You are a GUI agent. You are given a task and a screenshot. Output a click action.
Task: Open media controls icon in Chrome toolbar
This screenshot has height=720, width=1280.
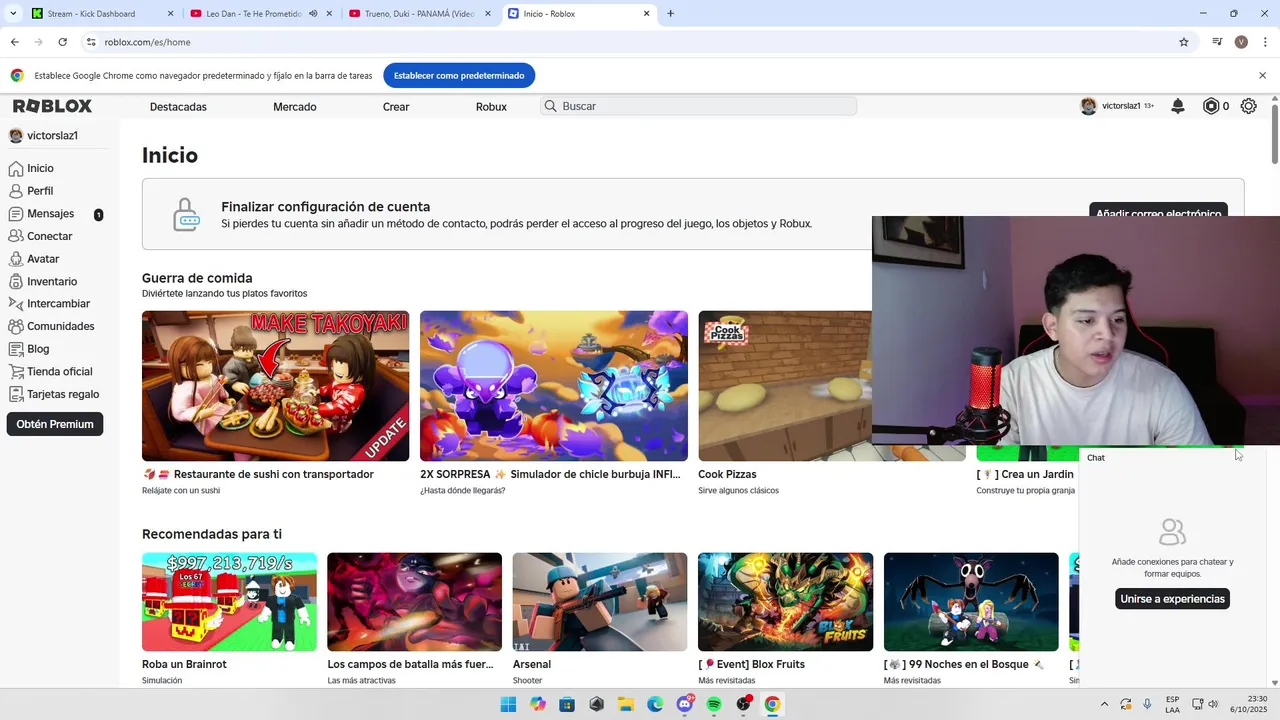click(x=1217, y=42)
